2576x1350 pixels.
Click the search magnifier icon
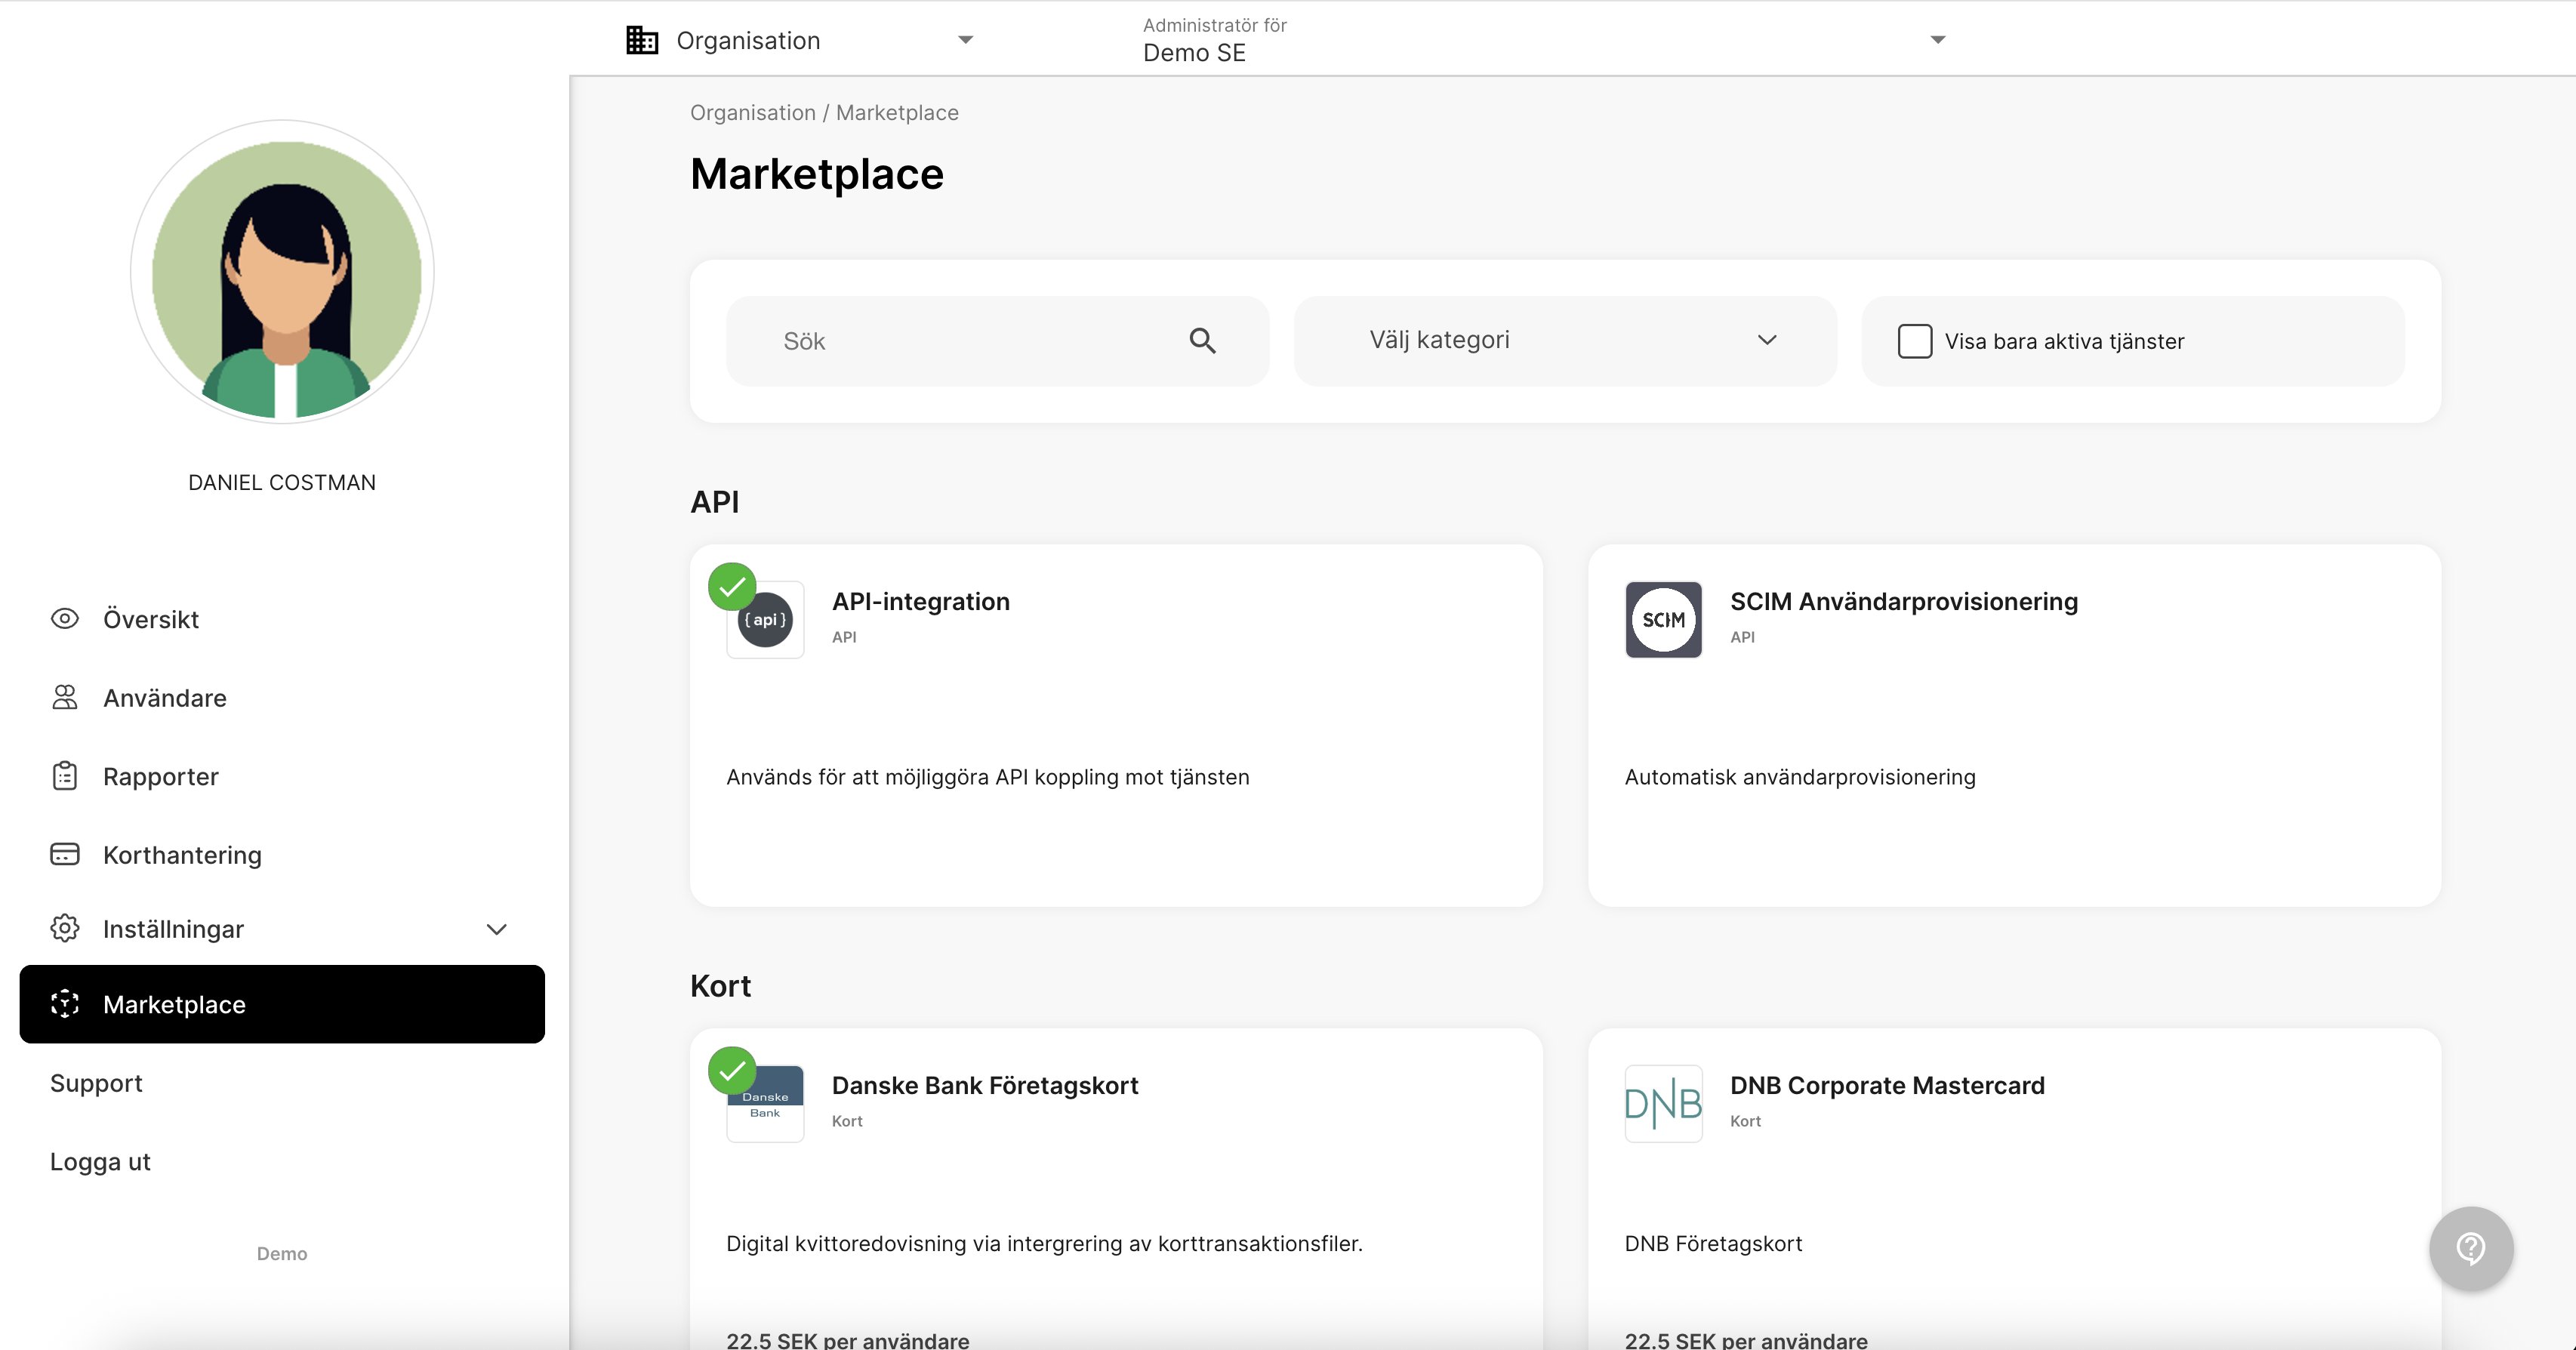pos(1202,341)
